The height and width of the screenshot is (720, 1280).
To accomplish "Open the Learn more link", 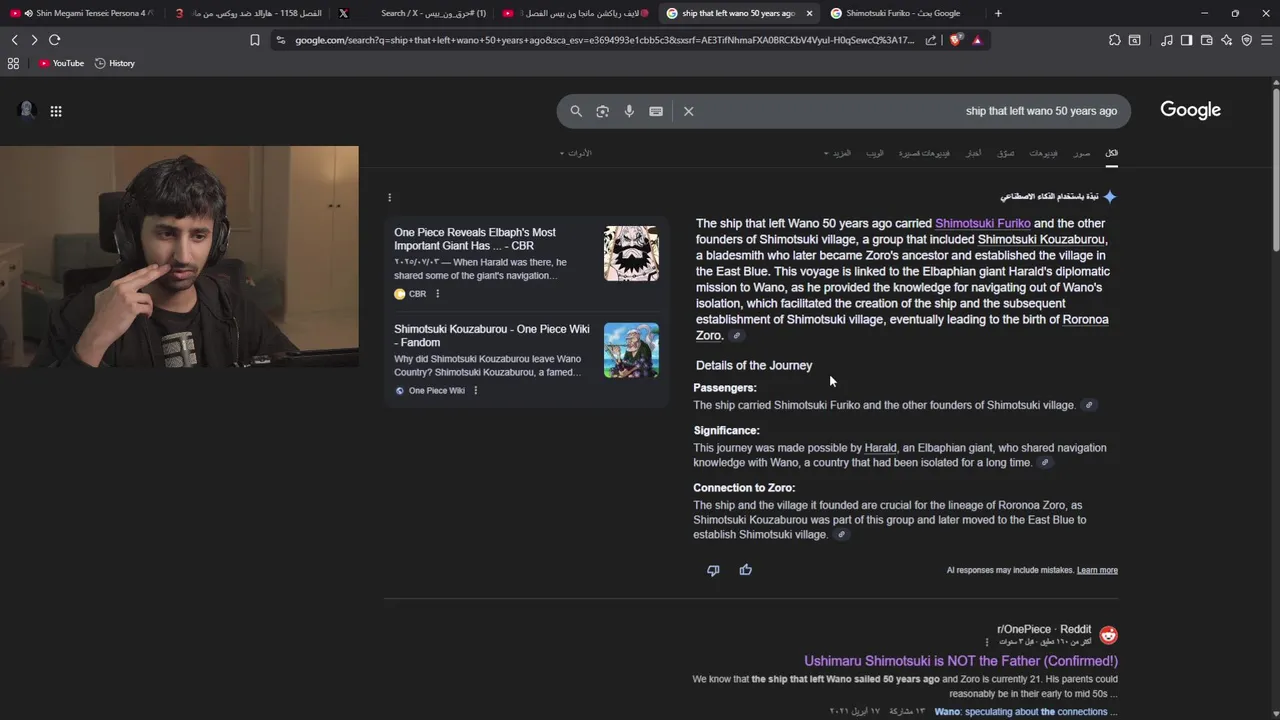I will 1097,570.
